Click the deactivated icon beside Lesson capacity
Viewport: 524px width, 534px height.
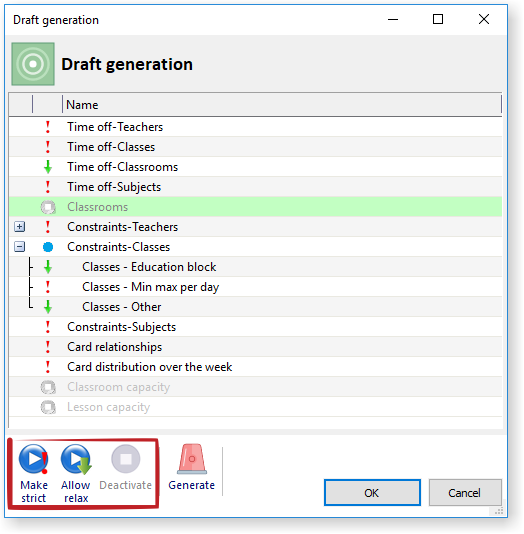coord(48,407)
